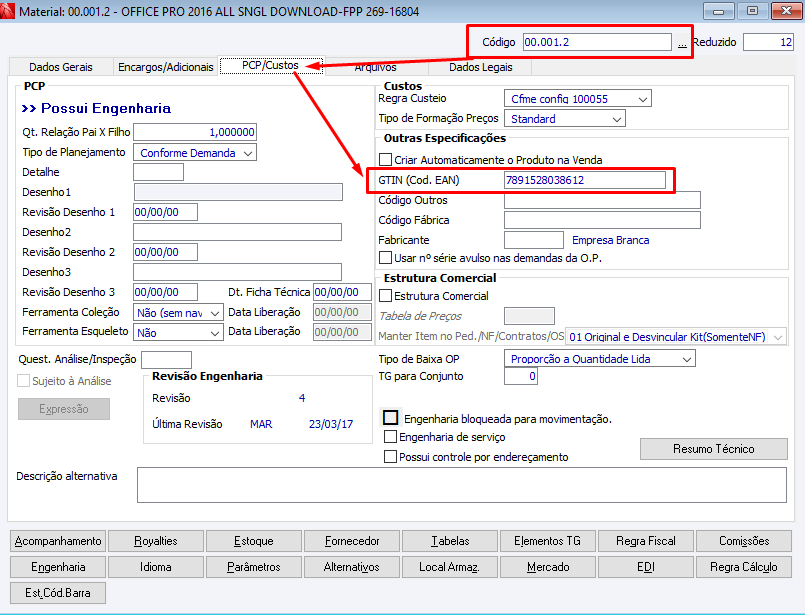Click the Desenho3 input field
Image resolution: width=805 pixels, height=615 pixels.
[238, 272]
